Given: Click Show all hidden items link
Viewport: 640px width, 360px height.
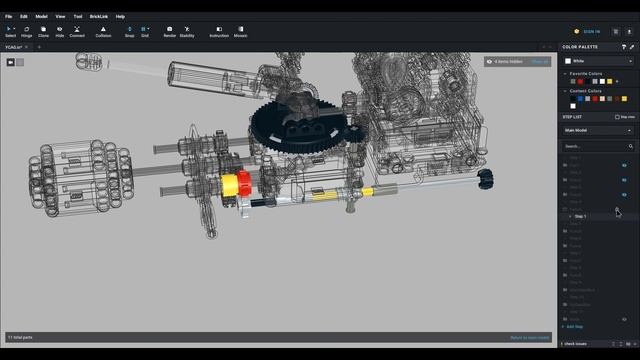Looking at the screenshot, I should click(x=540, y=62).
